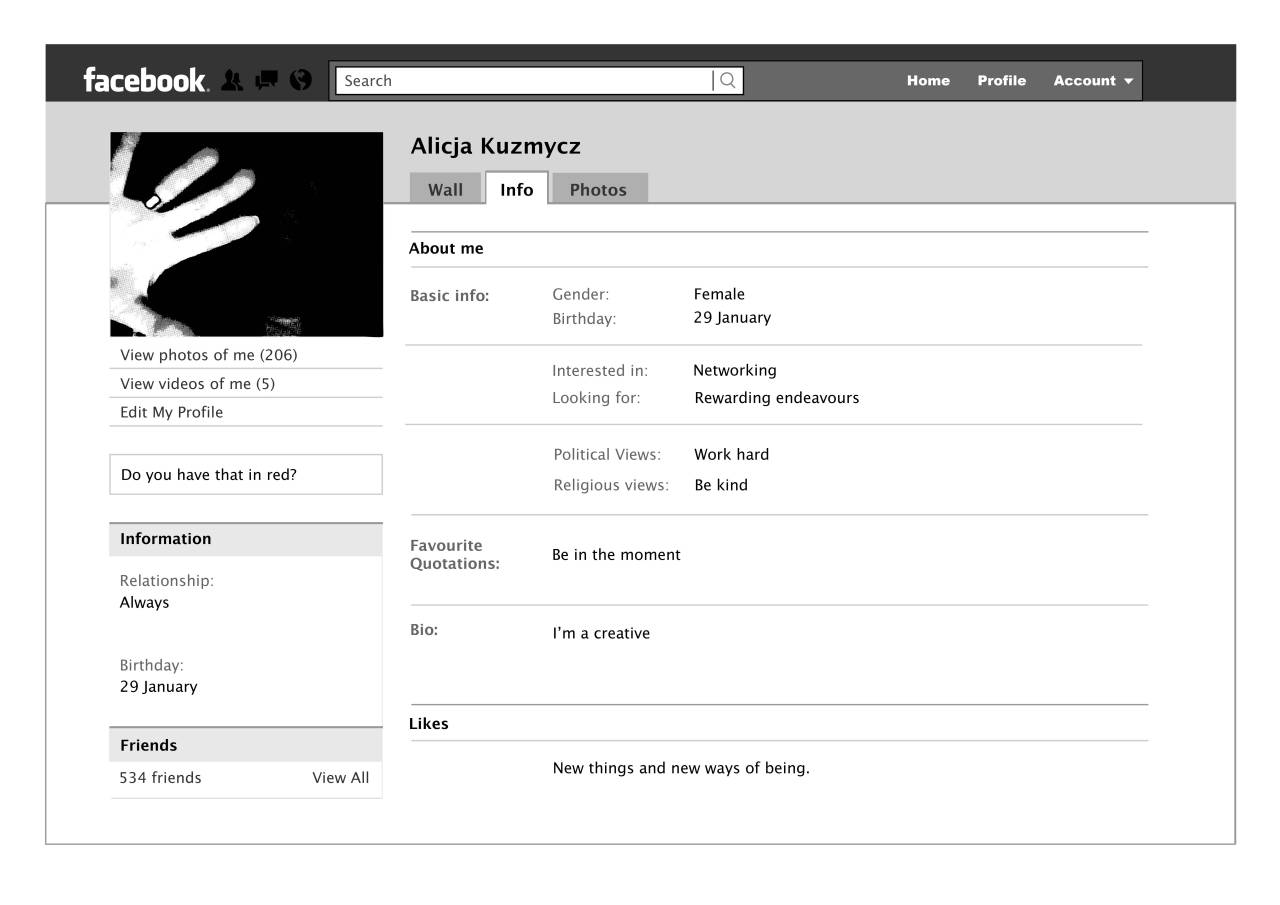Click the Favourite Quotations label
The width and height of the screenshot is (1280, 905).
pos(455,555)
